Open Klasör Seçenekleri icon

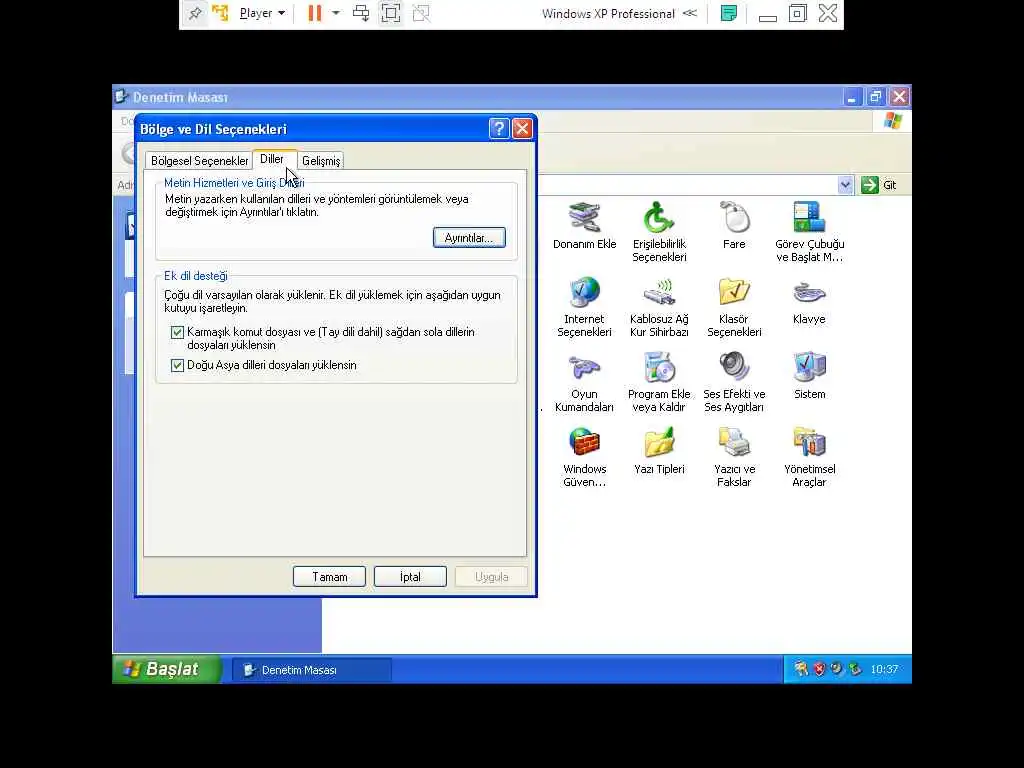(x=734, y=307)
